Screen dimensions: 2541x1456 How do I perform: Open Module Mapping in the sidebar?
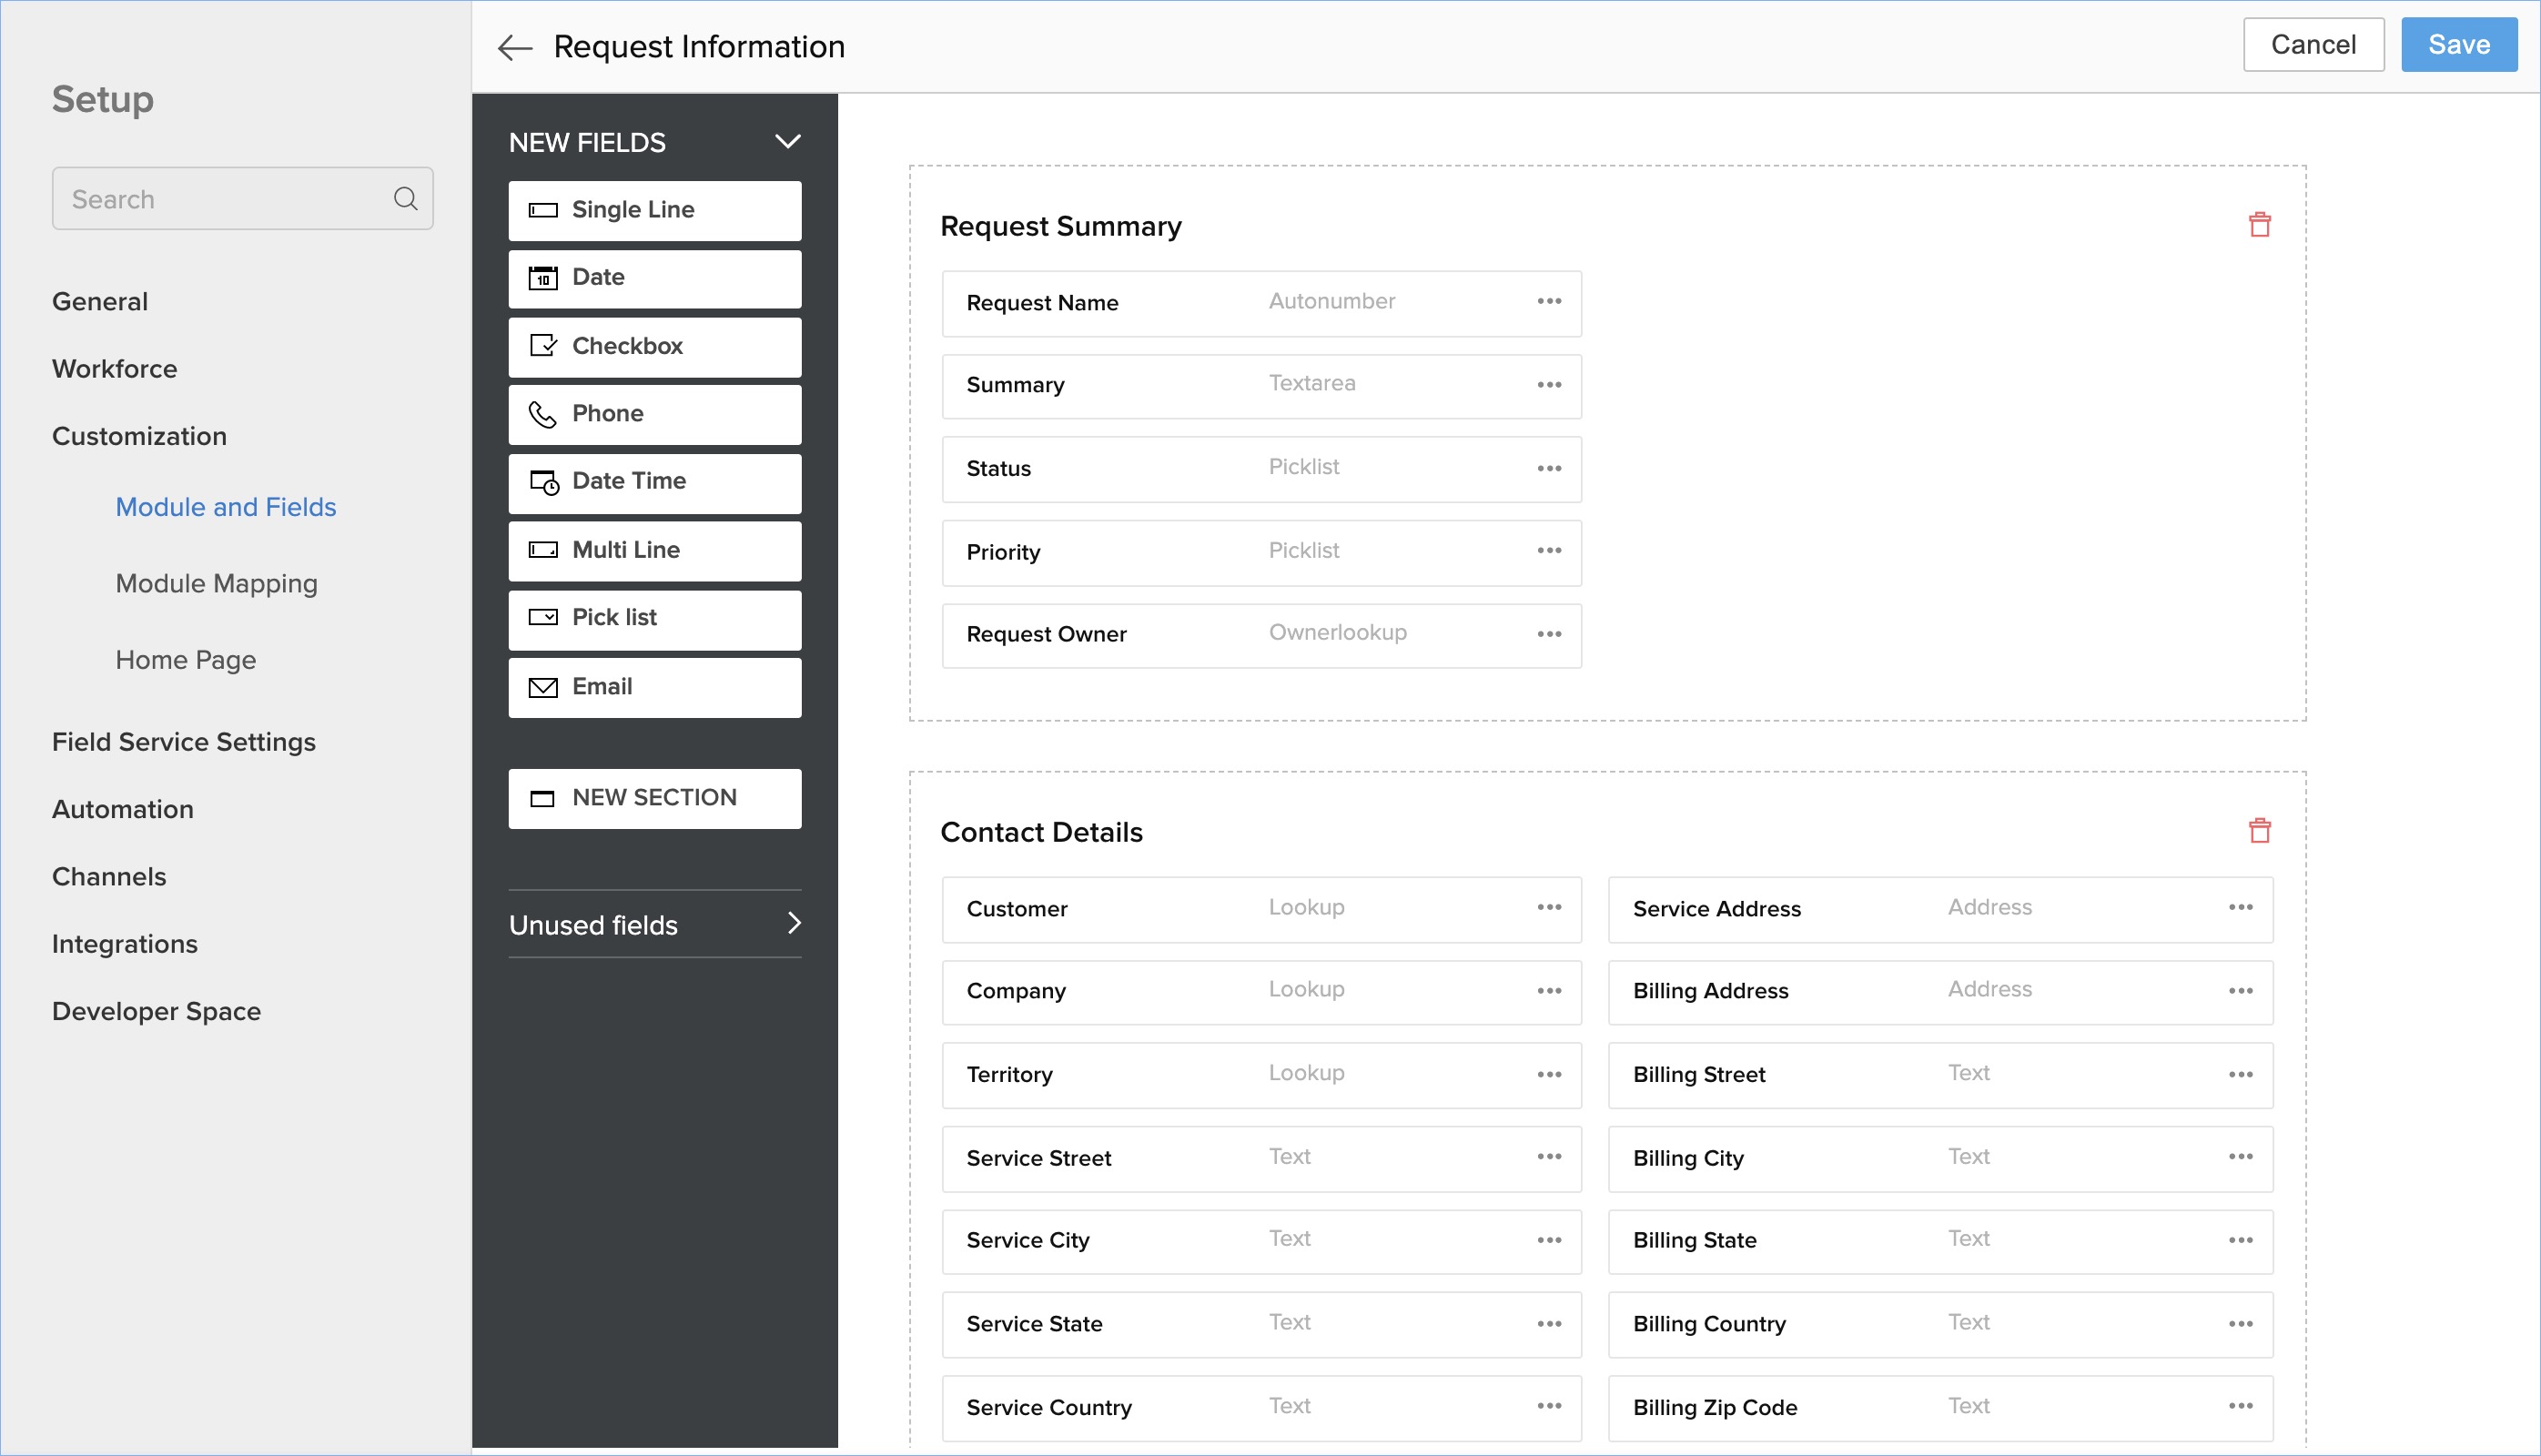(216, 583)
